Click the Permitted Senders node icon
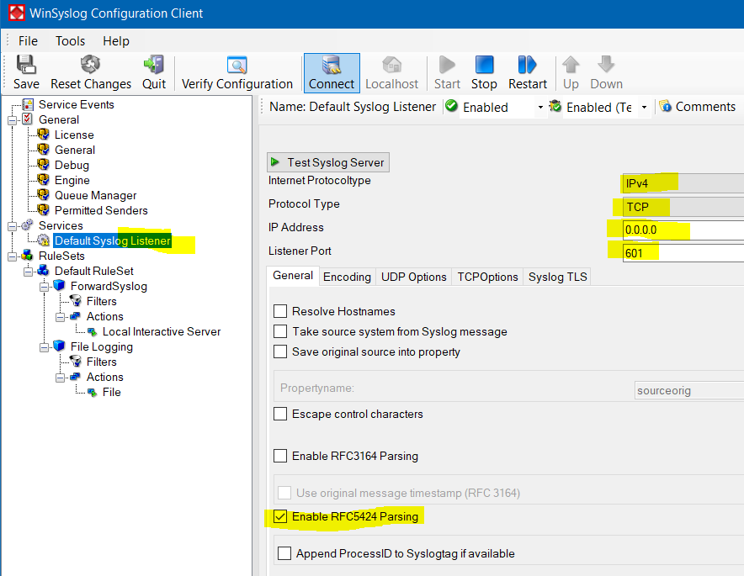Screen dimensions: 744x576 tap(43, 210)
